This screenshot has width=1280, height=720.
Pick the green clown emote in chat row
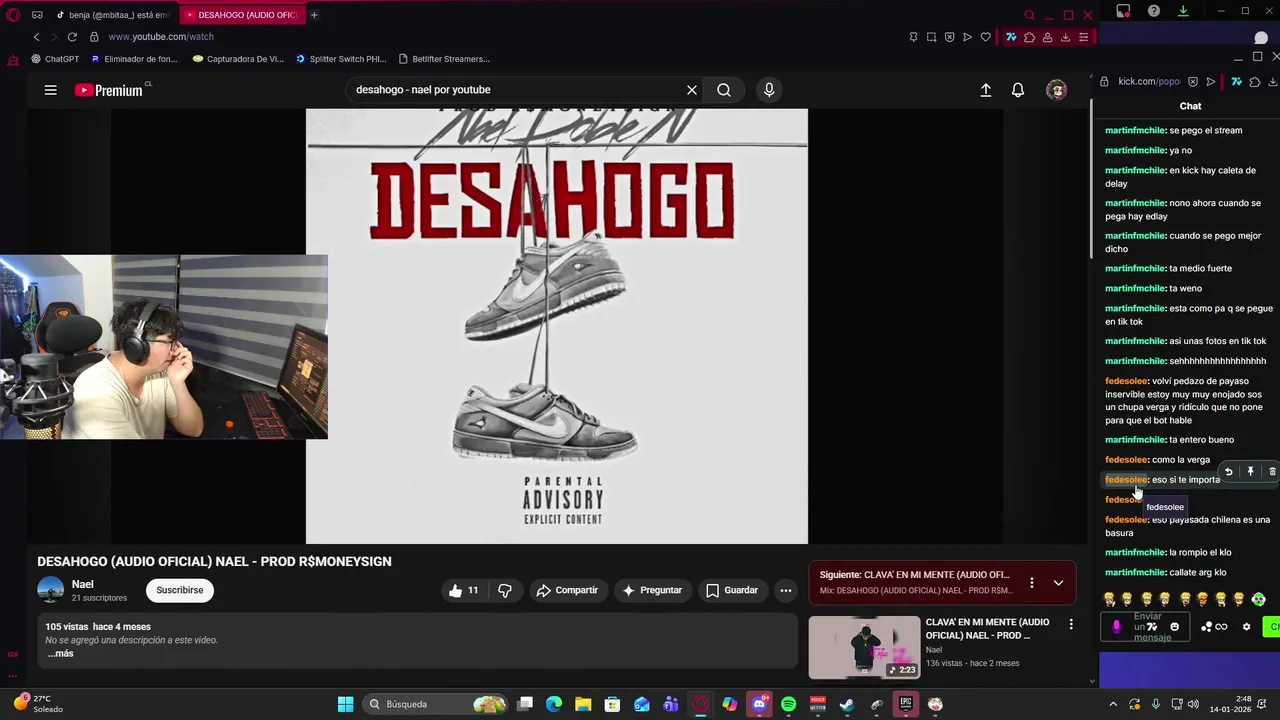point(1259,600)
